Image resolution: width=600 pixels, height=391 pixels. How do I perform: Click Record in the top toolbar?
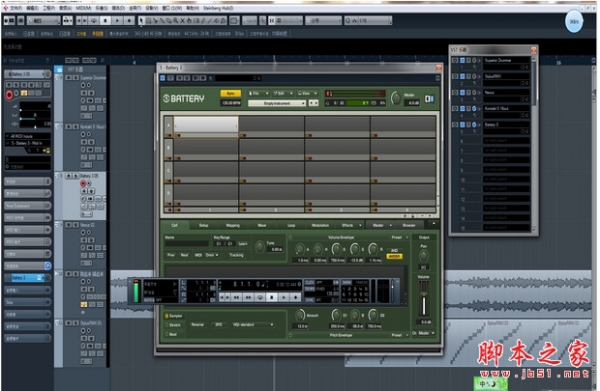129,21
